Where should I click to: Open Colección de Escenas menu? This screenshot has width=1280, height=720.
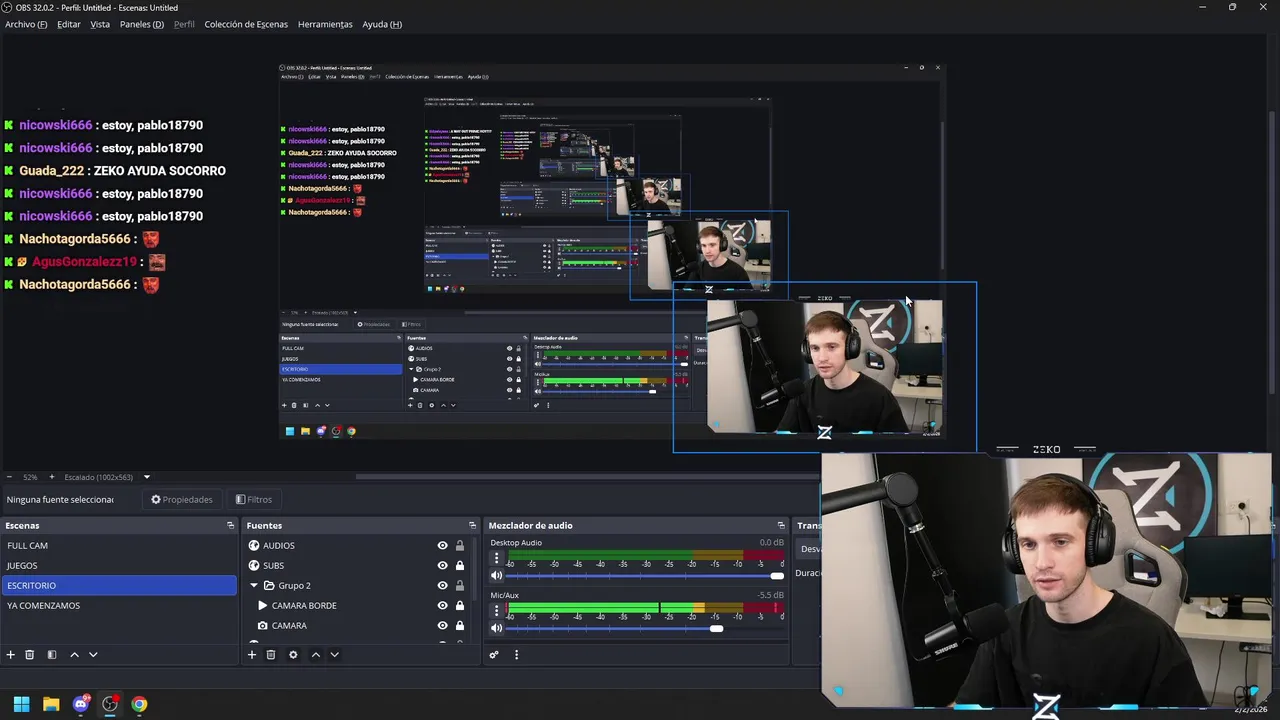246,24
